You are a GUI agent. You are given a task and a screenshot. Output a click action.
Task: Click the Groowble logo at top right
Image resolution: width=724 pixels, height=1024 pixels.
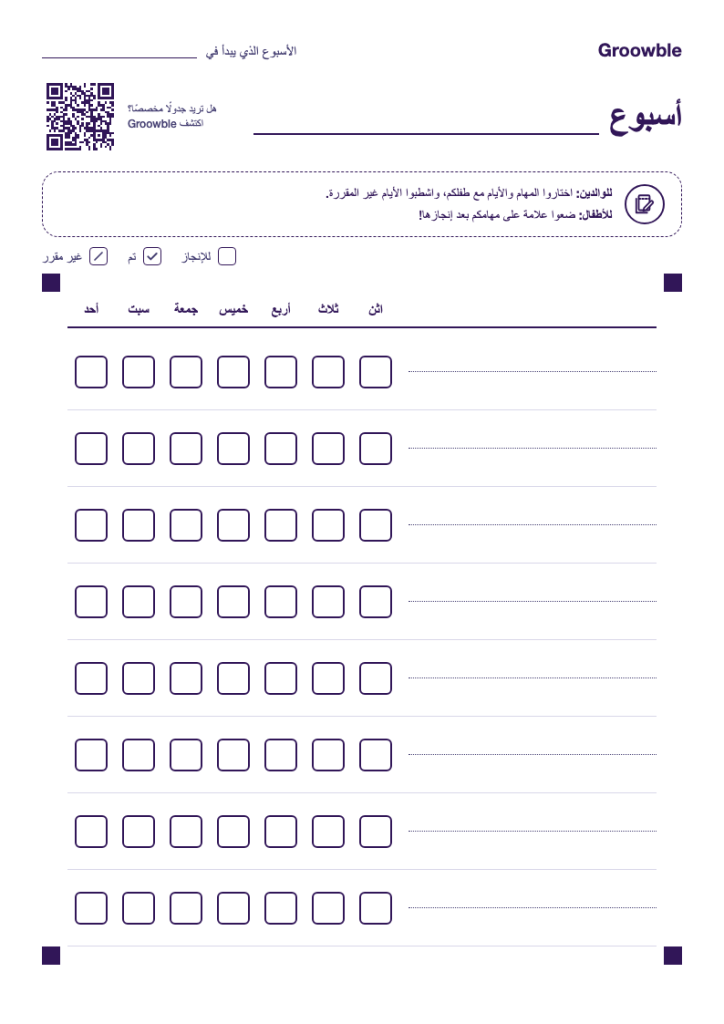[x=639, y=50]
